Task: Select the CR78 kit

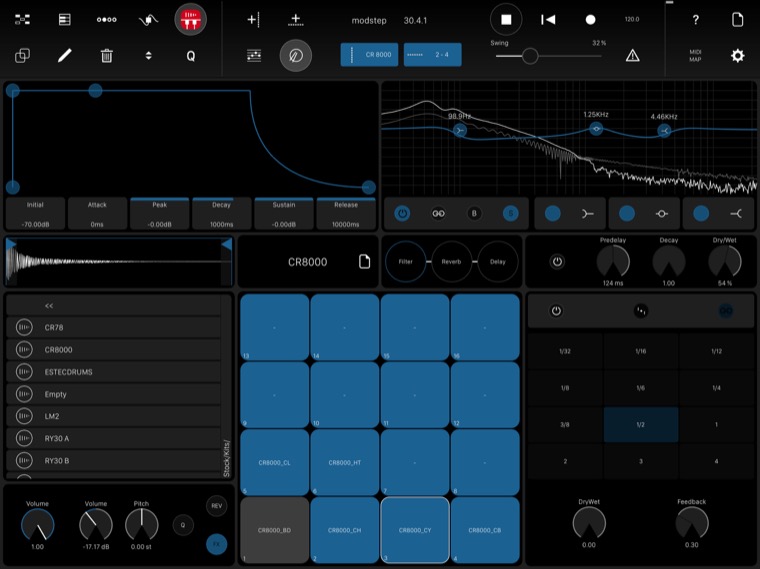Action: [x=113, y=327]
